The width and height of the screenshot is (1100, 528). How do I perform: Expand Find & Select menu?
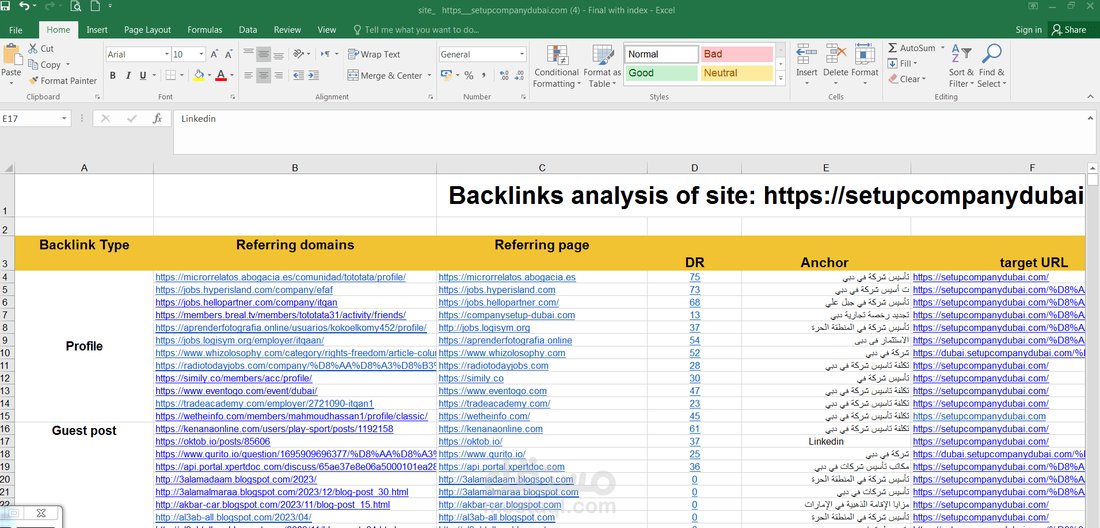click(x=991, y=66)
